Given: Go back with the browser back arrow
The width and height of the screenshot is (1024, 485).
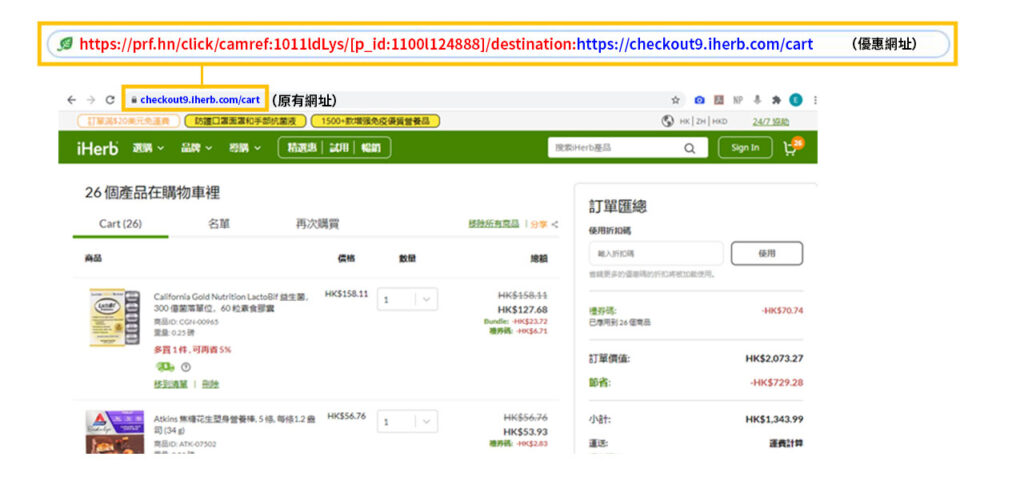Looking at the screenshot, I should click(x=71, y=100).
